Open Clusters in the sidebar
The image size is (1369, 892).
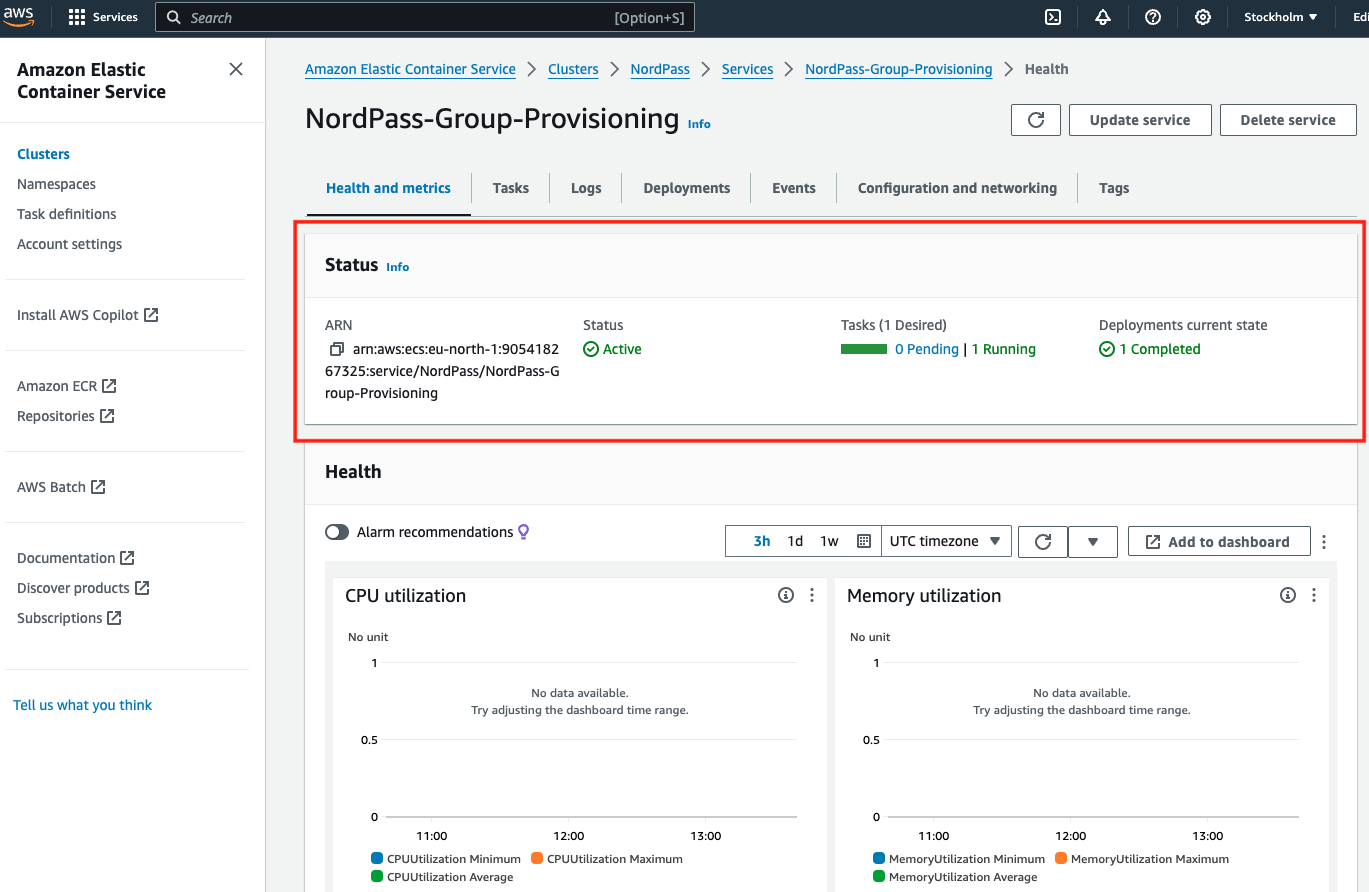point(43,154)
